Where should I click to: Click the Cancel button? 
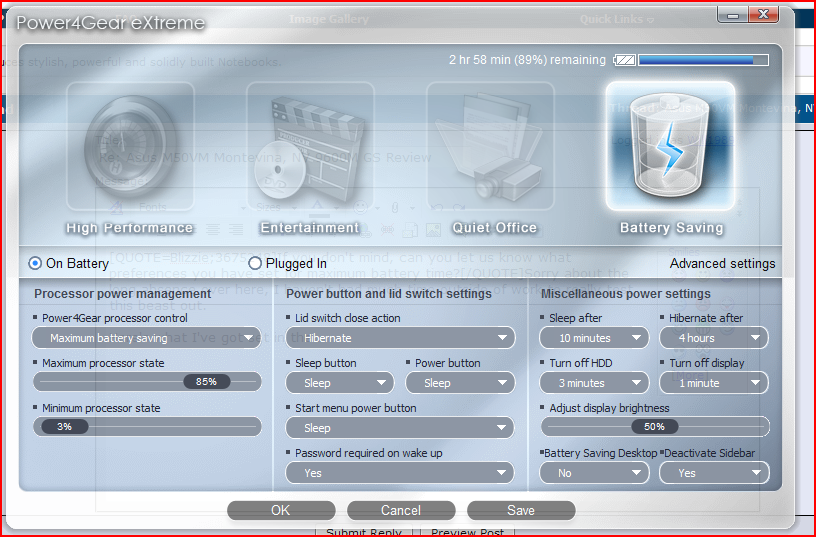[401, 510]
